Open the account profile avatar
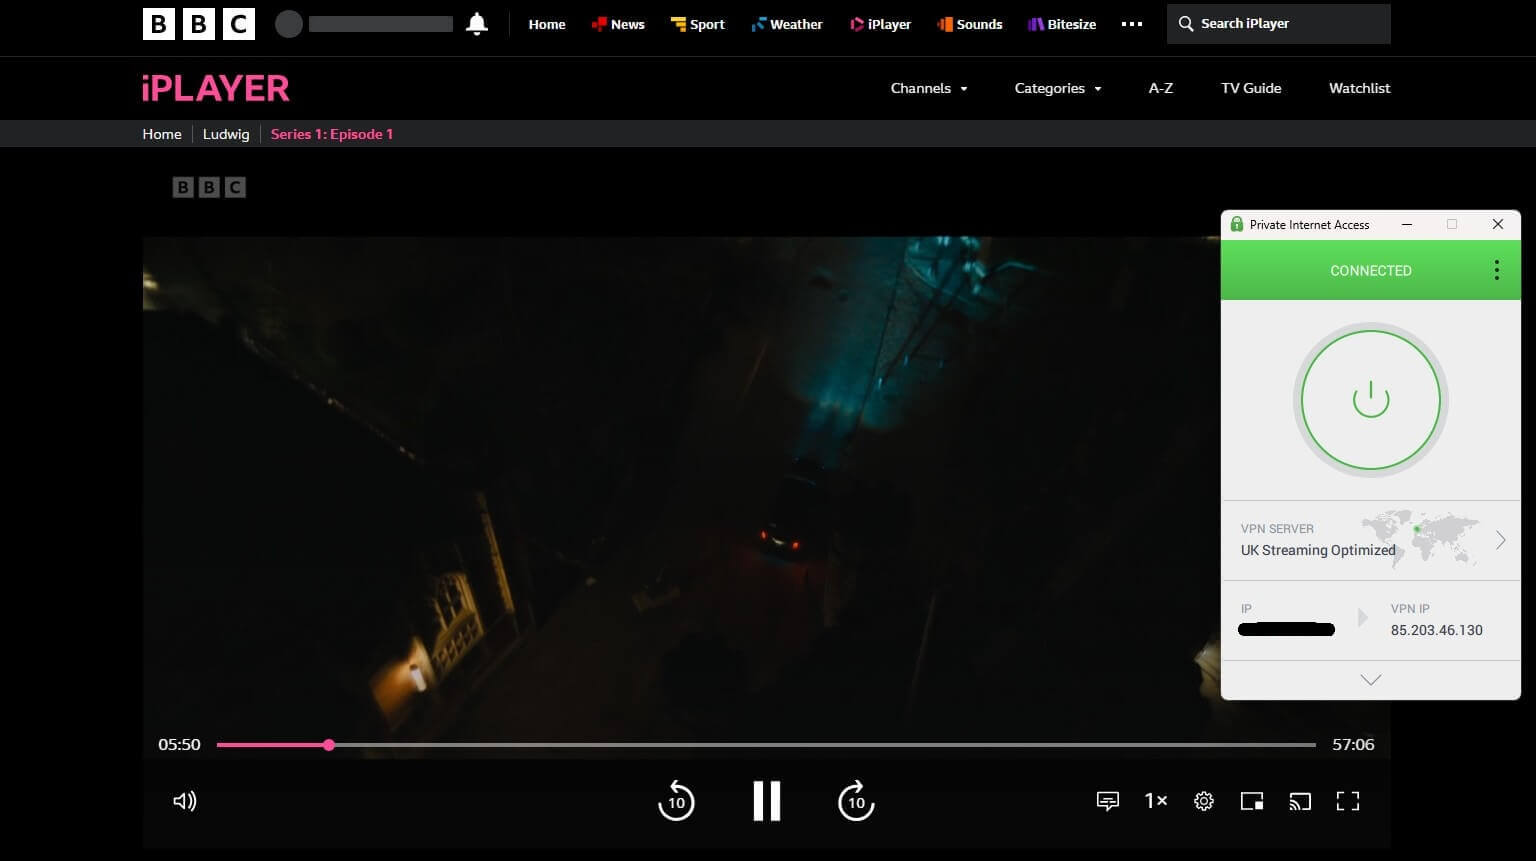This screenshot has width=1536, height=861. click(x=289, y=24)
